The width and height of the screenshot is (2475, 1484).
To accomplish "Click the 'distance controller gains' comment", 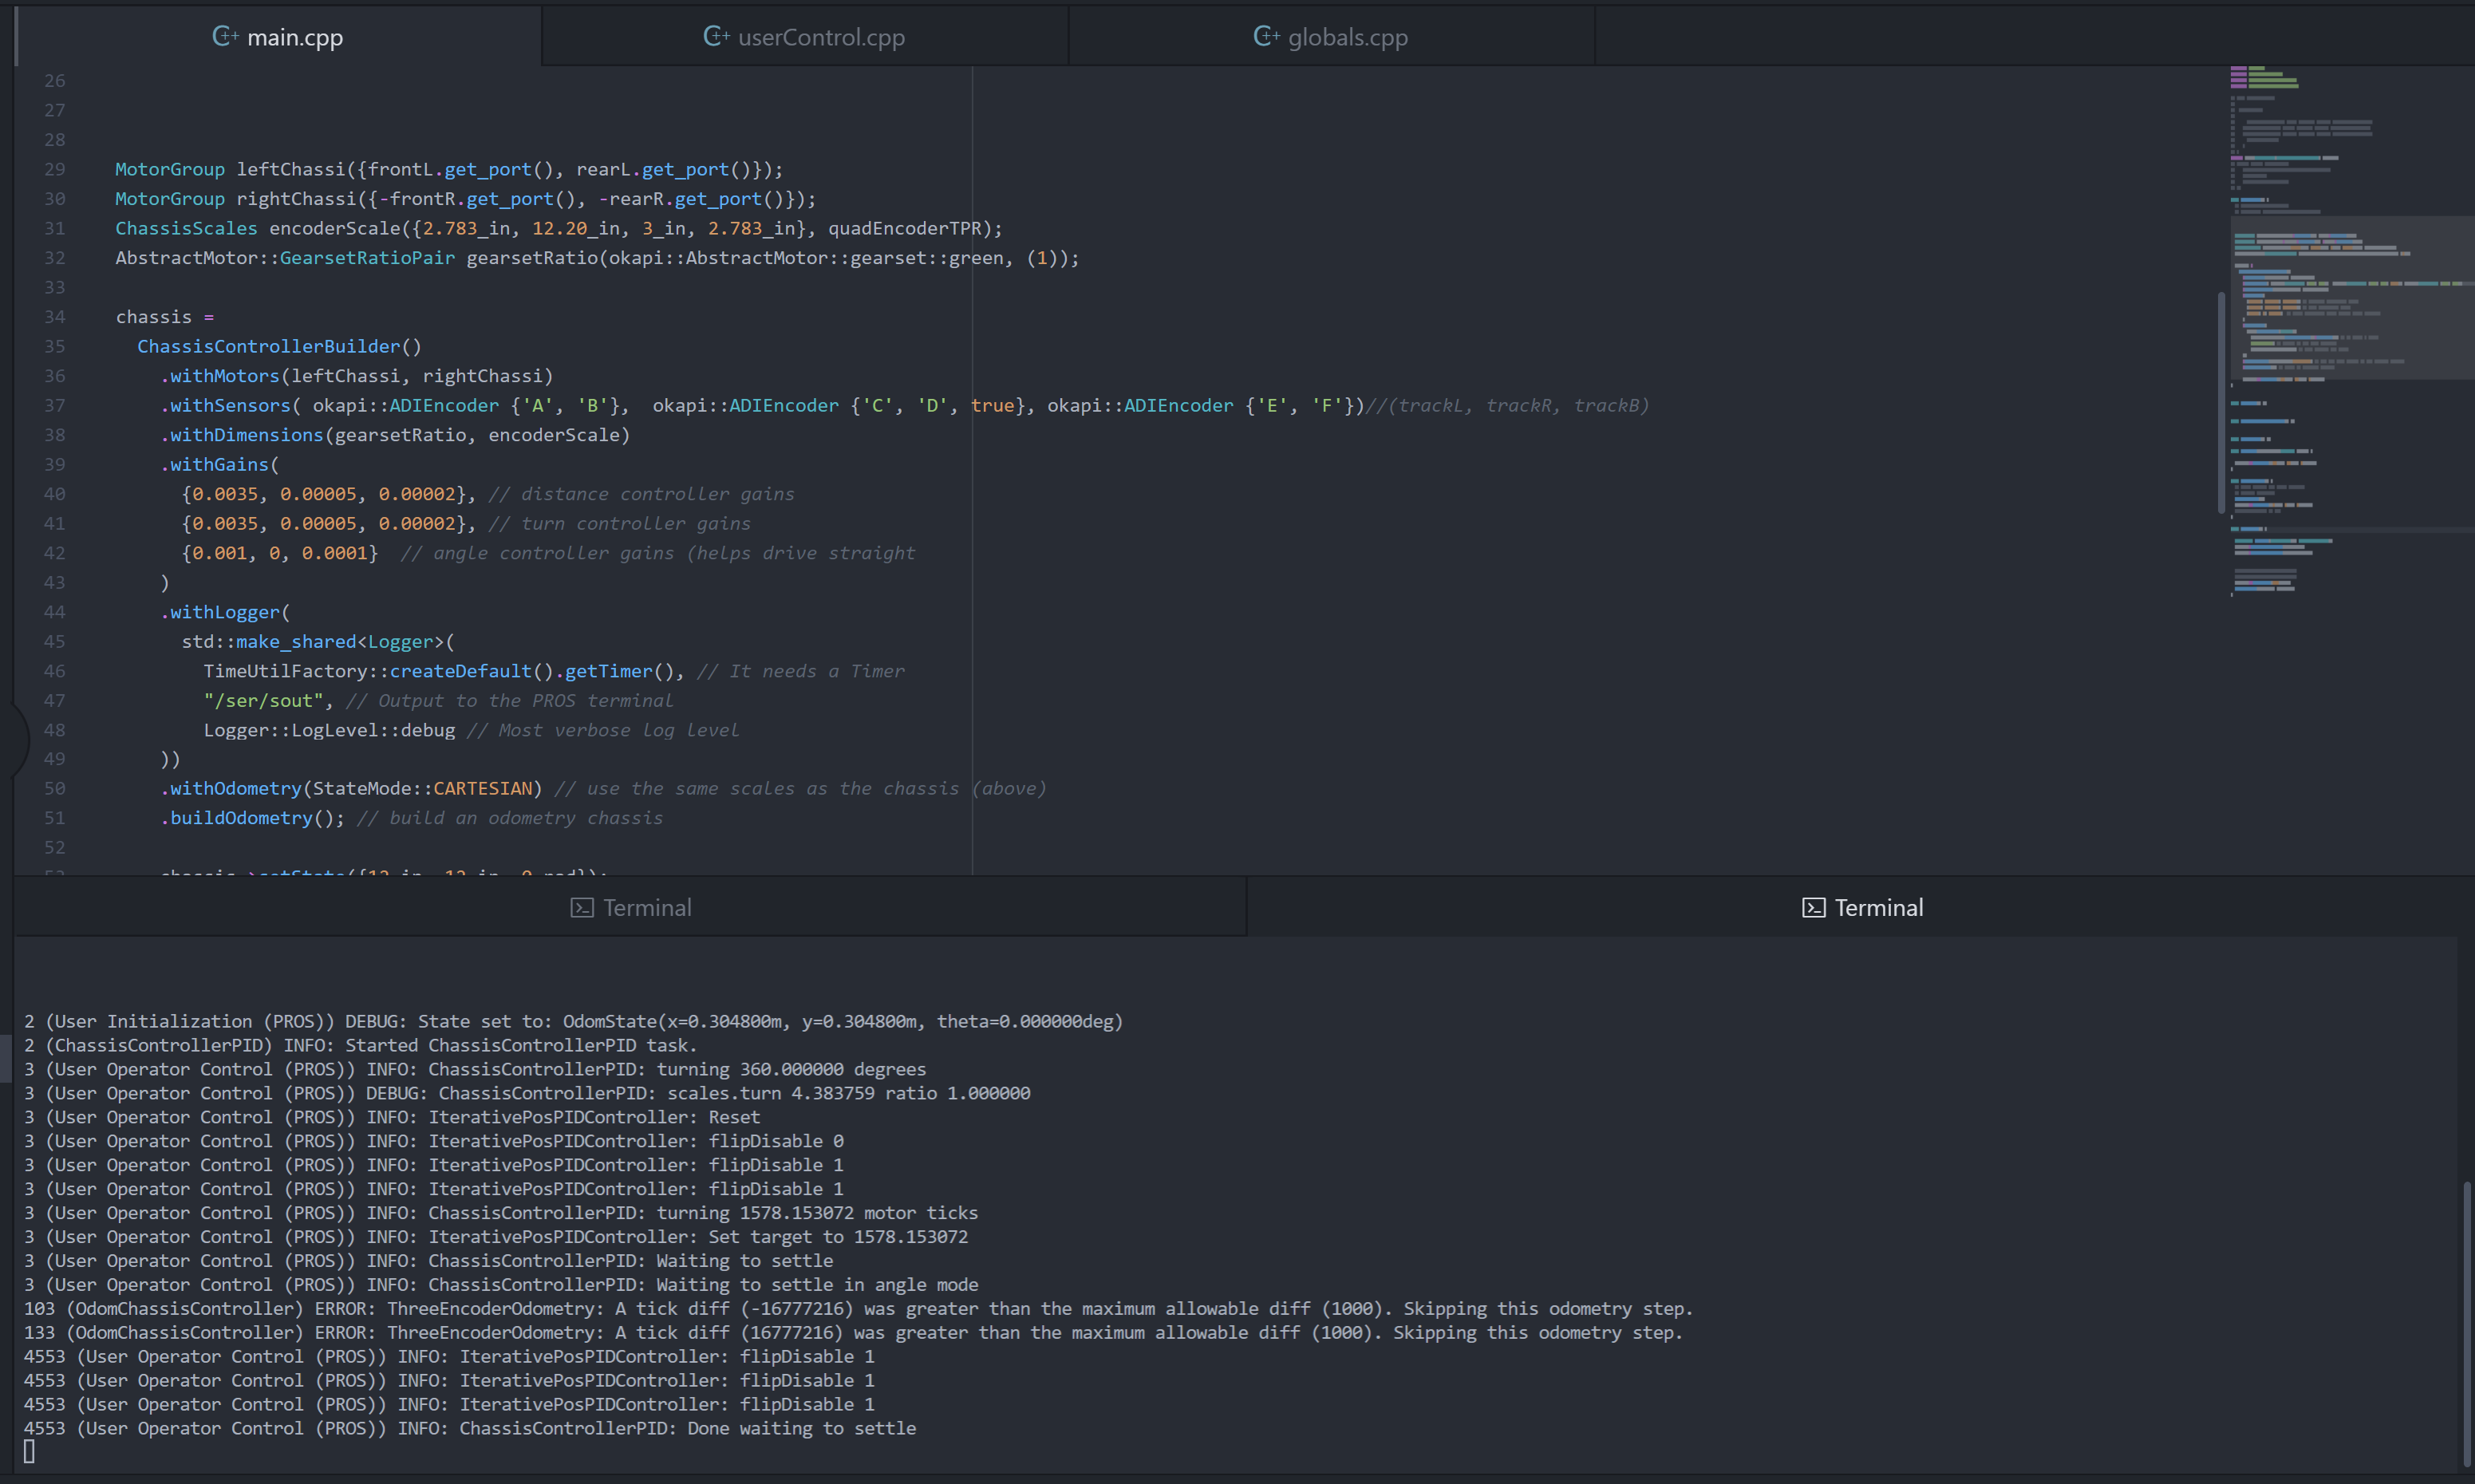I will (x=641, y=494).
